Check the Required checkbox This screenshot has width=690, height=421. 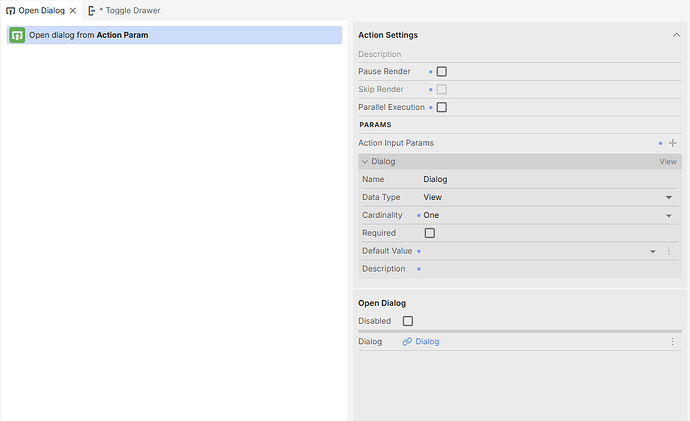point(430,233)
